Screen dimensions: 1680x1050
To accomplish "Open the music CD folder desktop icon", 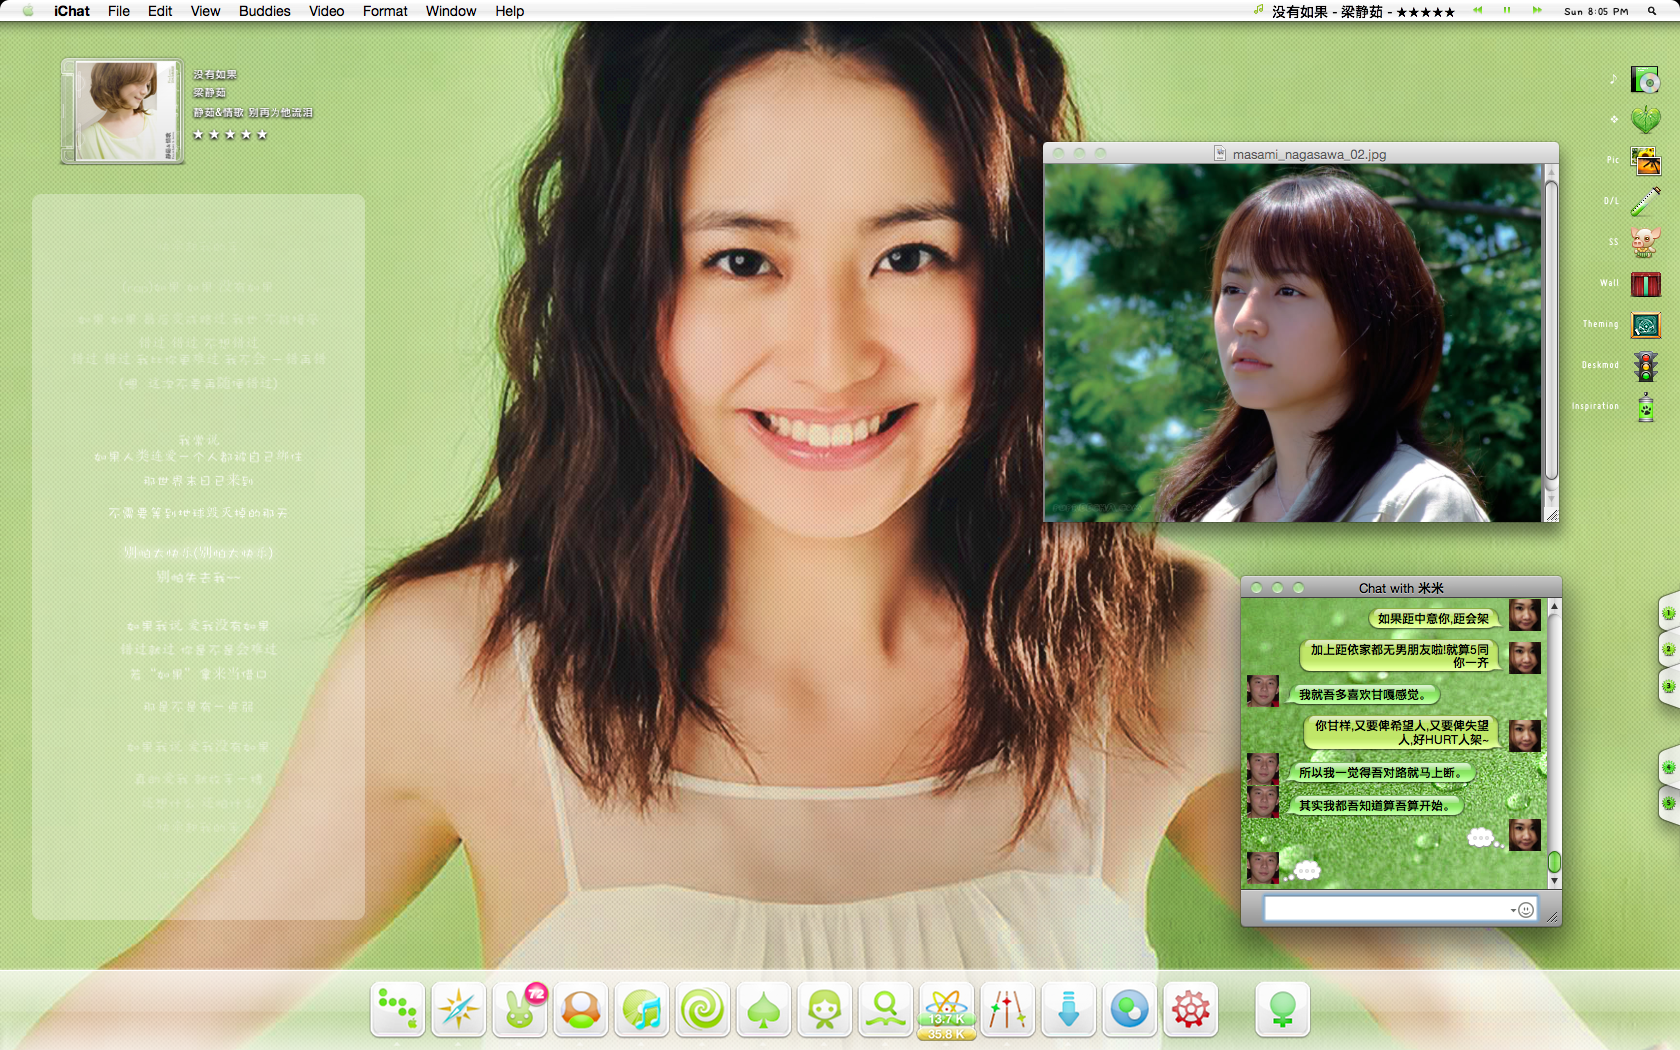I will coord(1645,79).
